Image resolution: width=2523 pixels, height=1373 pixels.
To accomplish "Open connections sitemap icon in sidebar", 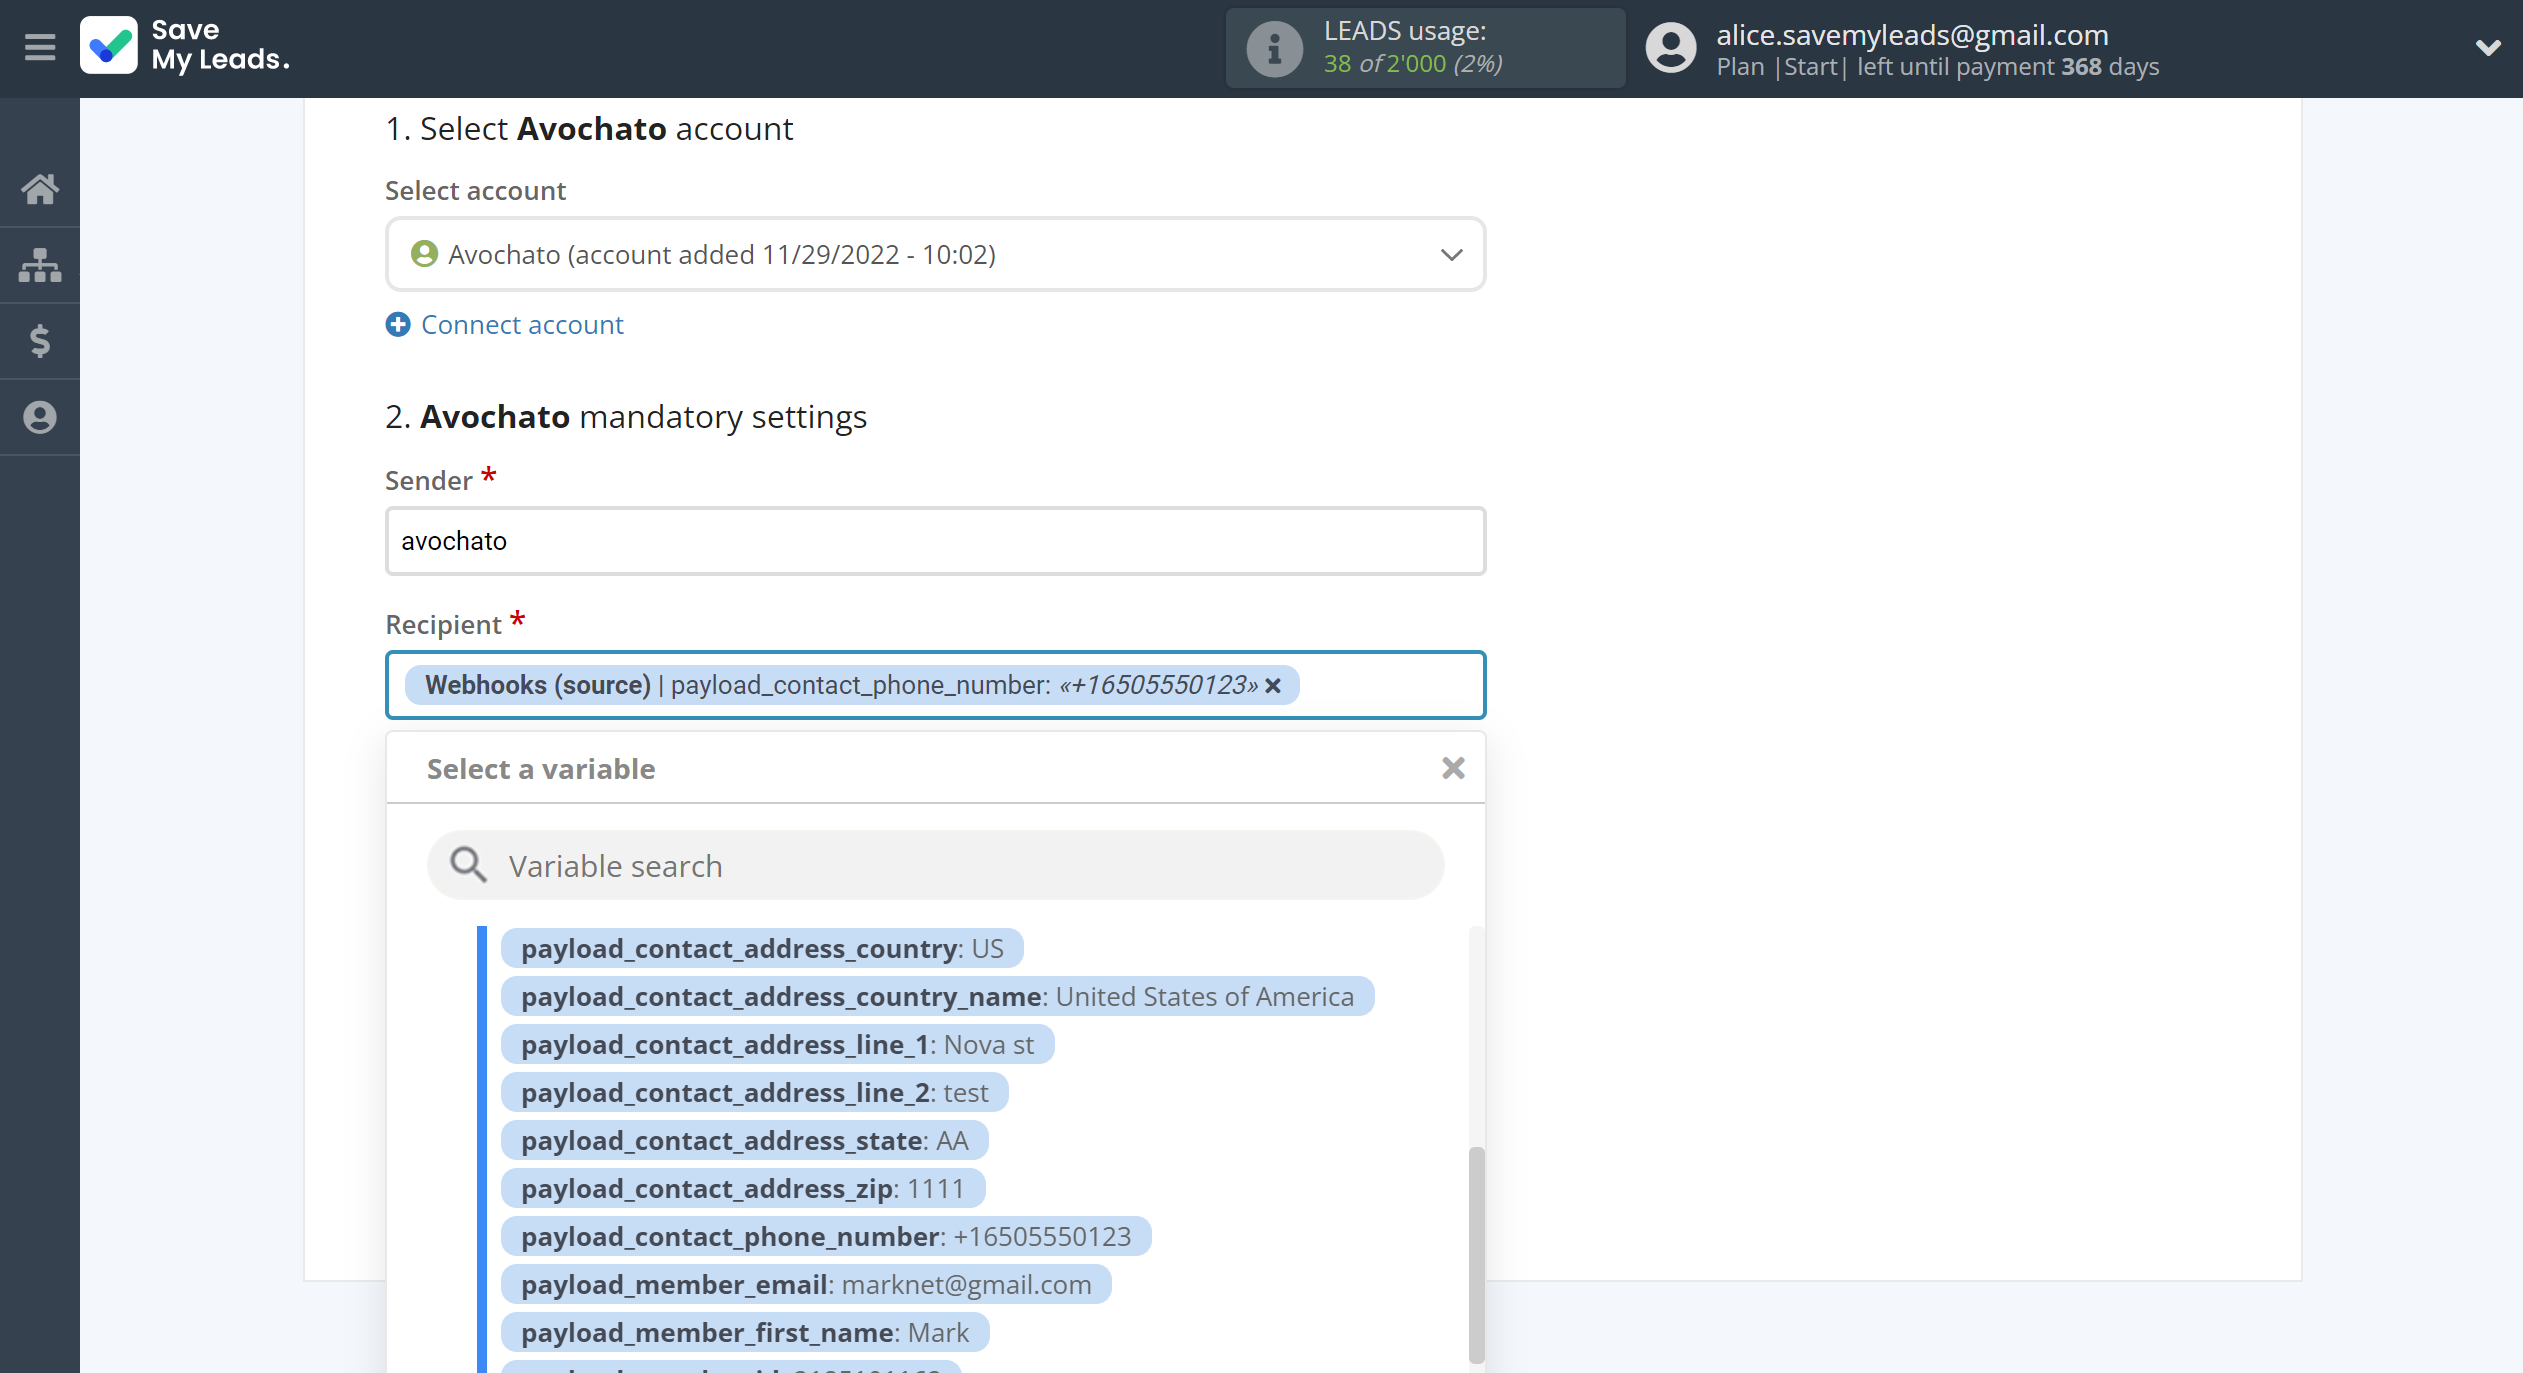I will pos(40,265).
